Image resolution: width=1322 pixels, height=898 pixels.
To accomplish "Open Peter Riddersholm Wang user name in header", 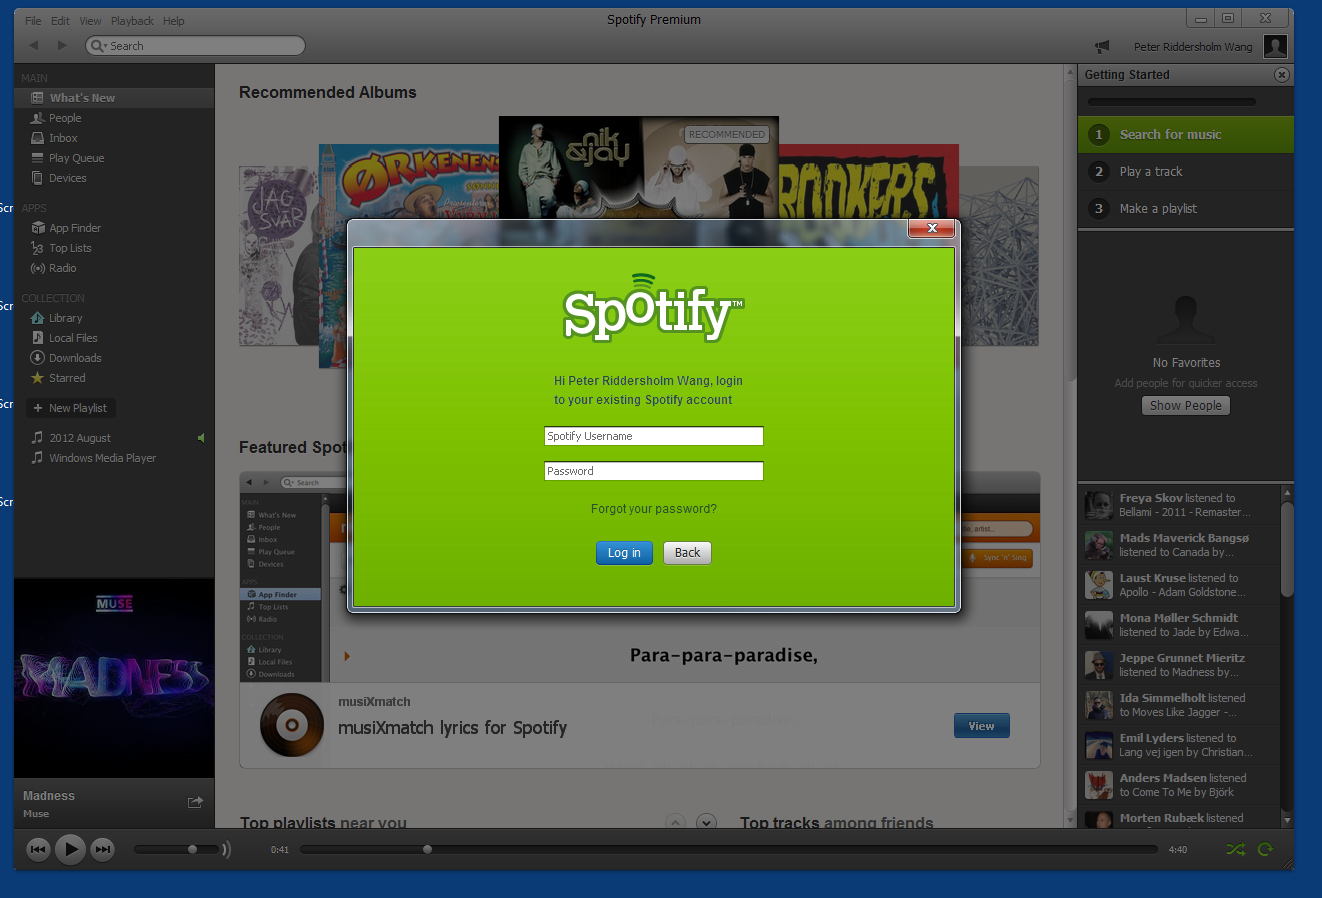I will pos(1193,47).
